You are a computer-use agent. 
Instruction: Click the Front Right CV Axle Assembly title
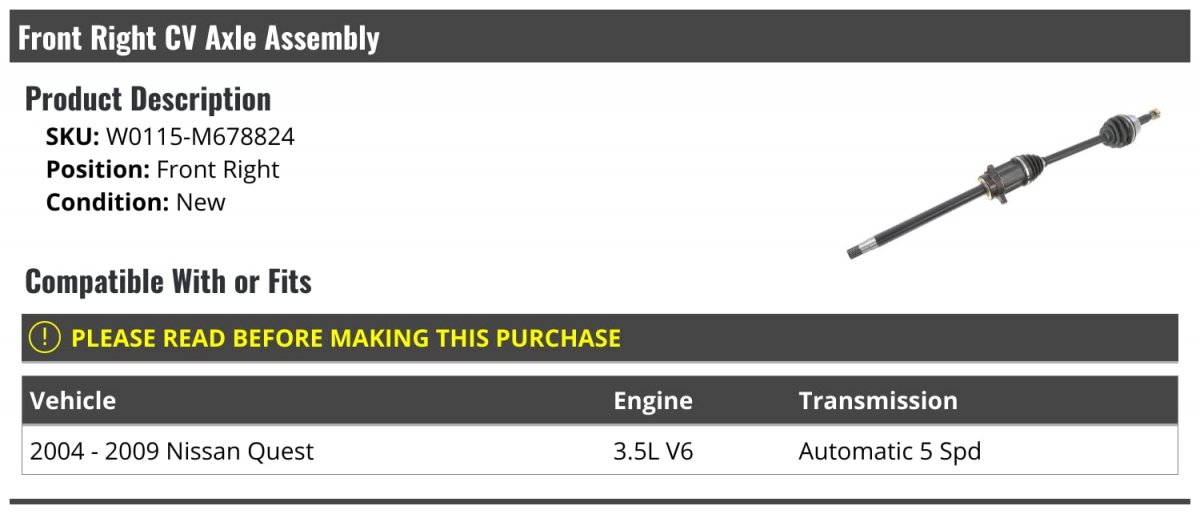click(x=199, y=38)
